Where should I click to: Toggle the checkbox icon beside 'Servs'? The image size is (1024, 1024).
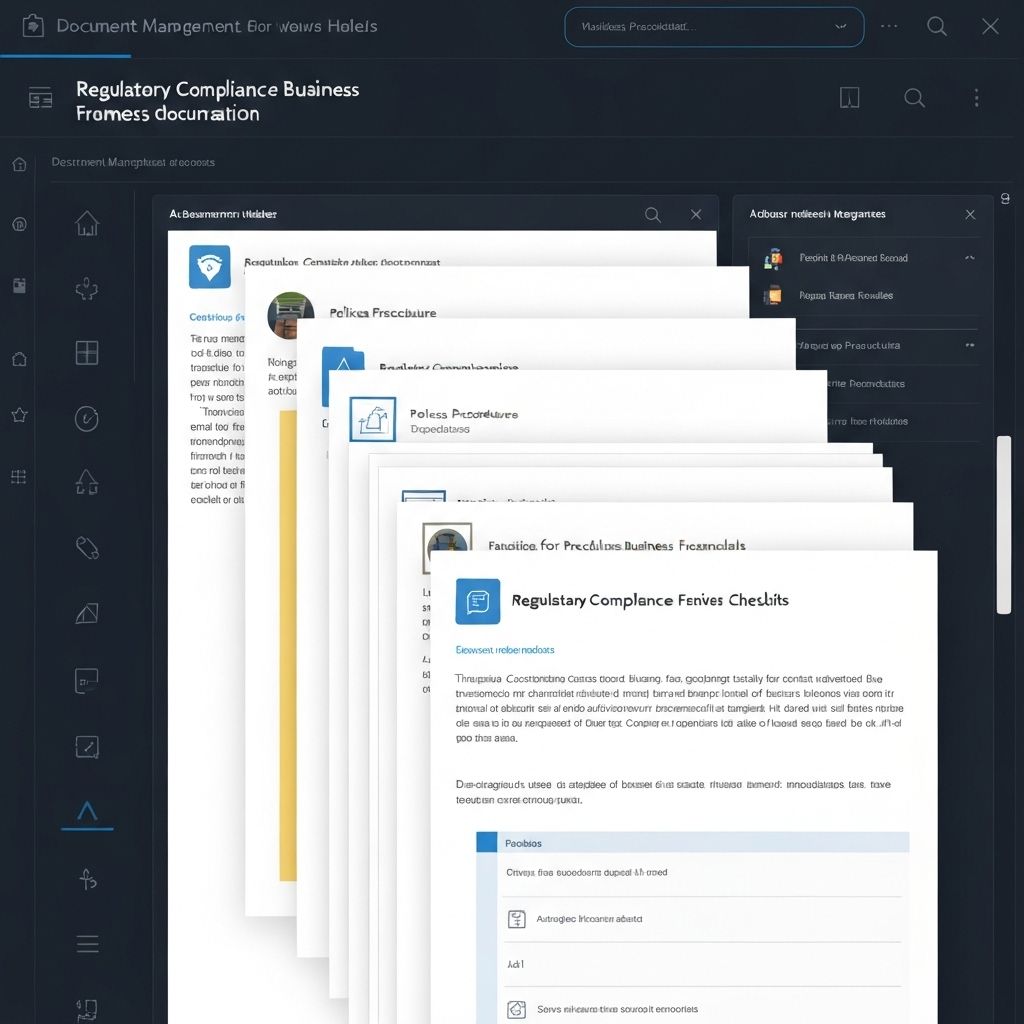tap(517, 1009)
